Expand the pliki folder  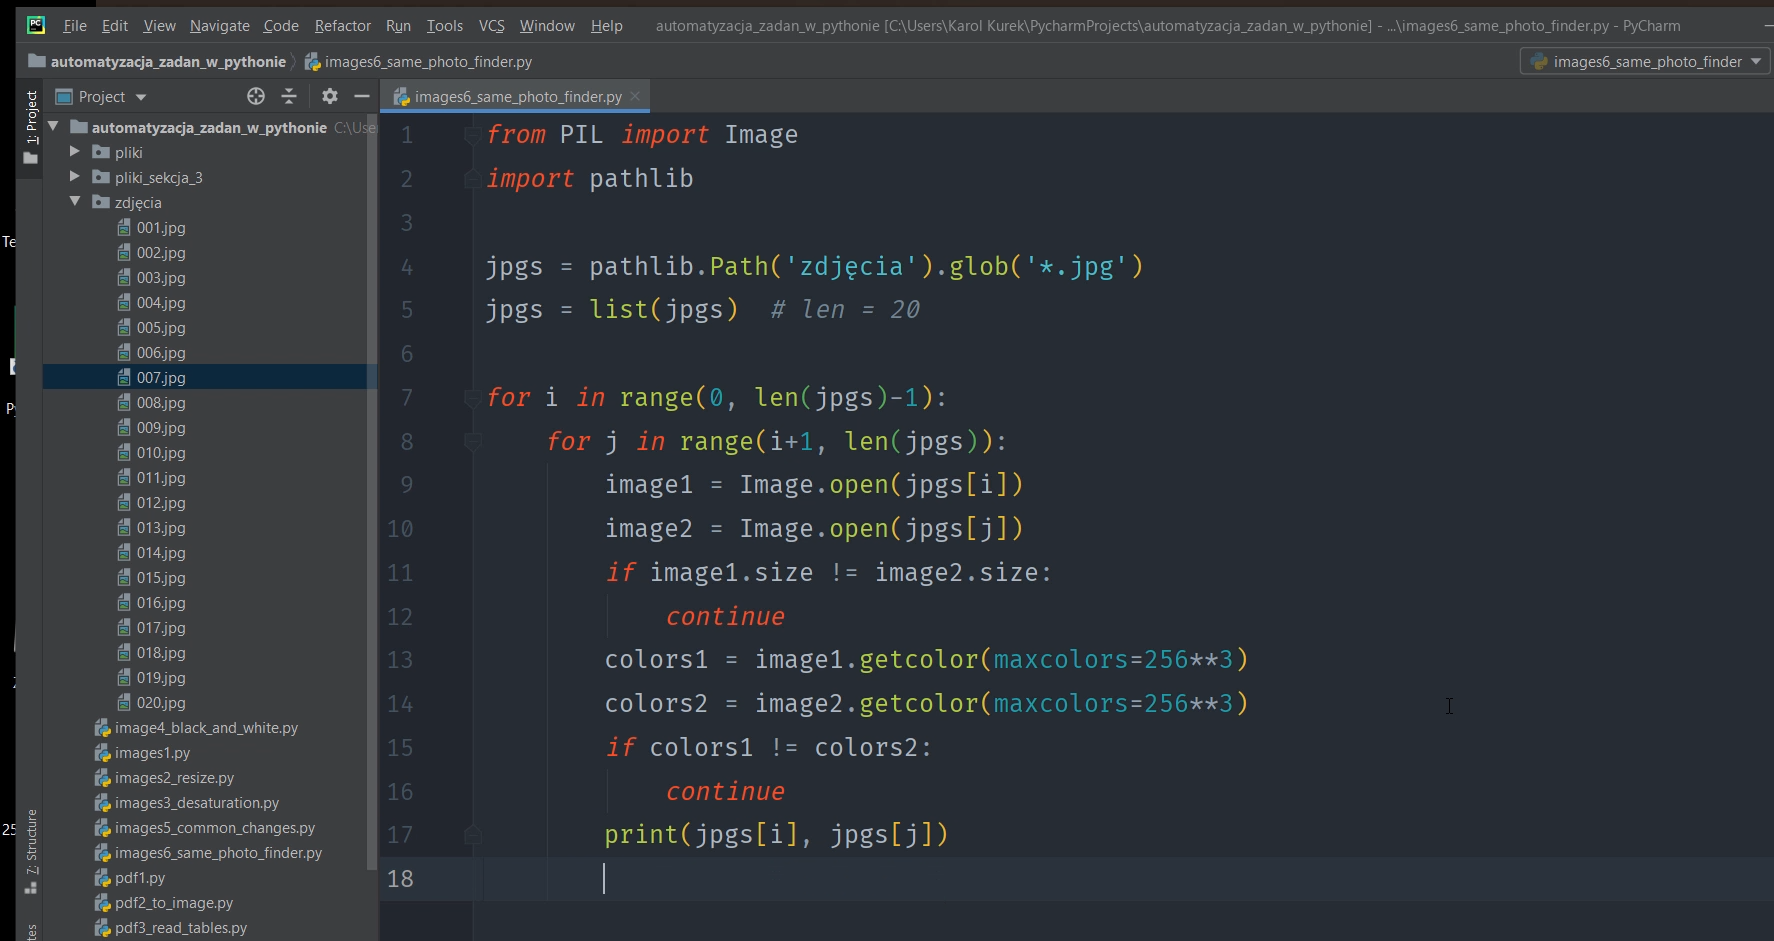[75, 152]
